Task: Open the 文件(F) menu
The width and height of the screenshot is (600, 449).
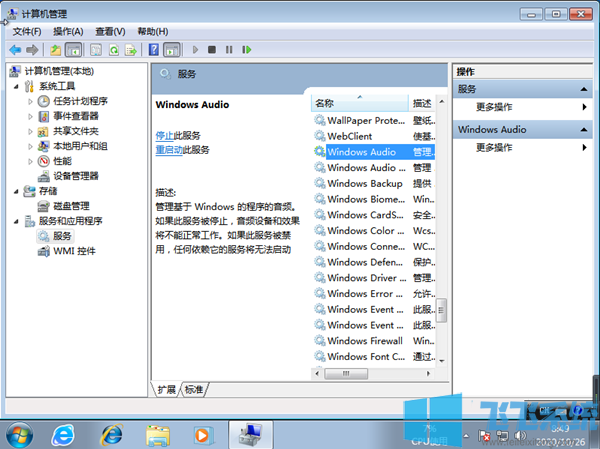Action: point(27,31)
